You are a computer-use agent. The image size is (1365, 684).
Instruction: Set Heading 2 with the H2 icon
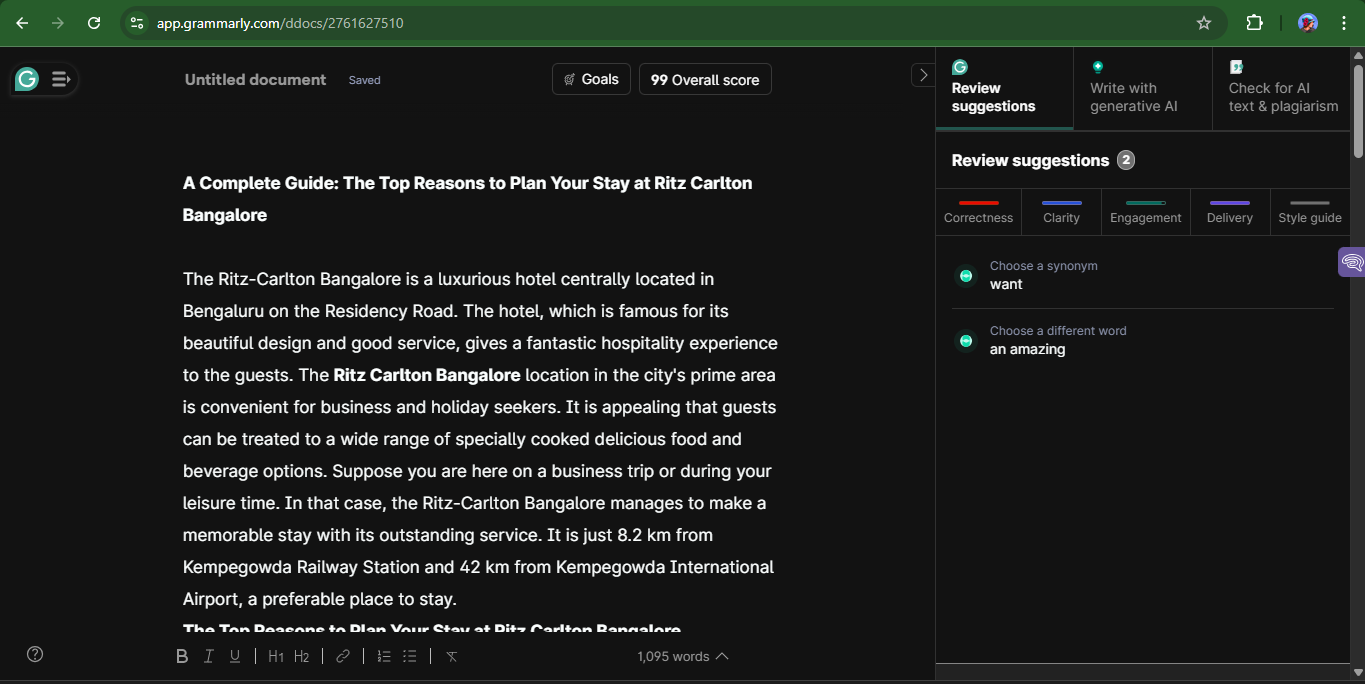tap(301, 656)
